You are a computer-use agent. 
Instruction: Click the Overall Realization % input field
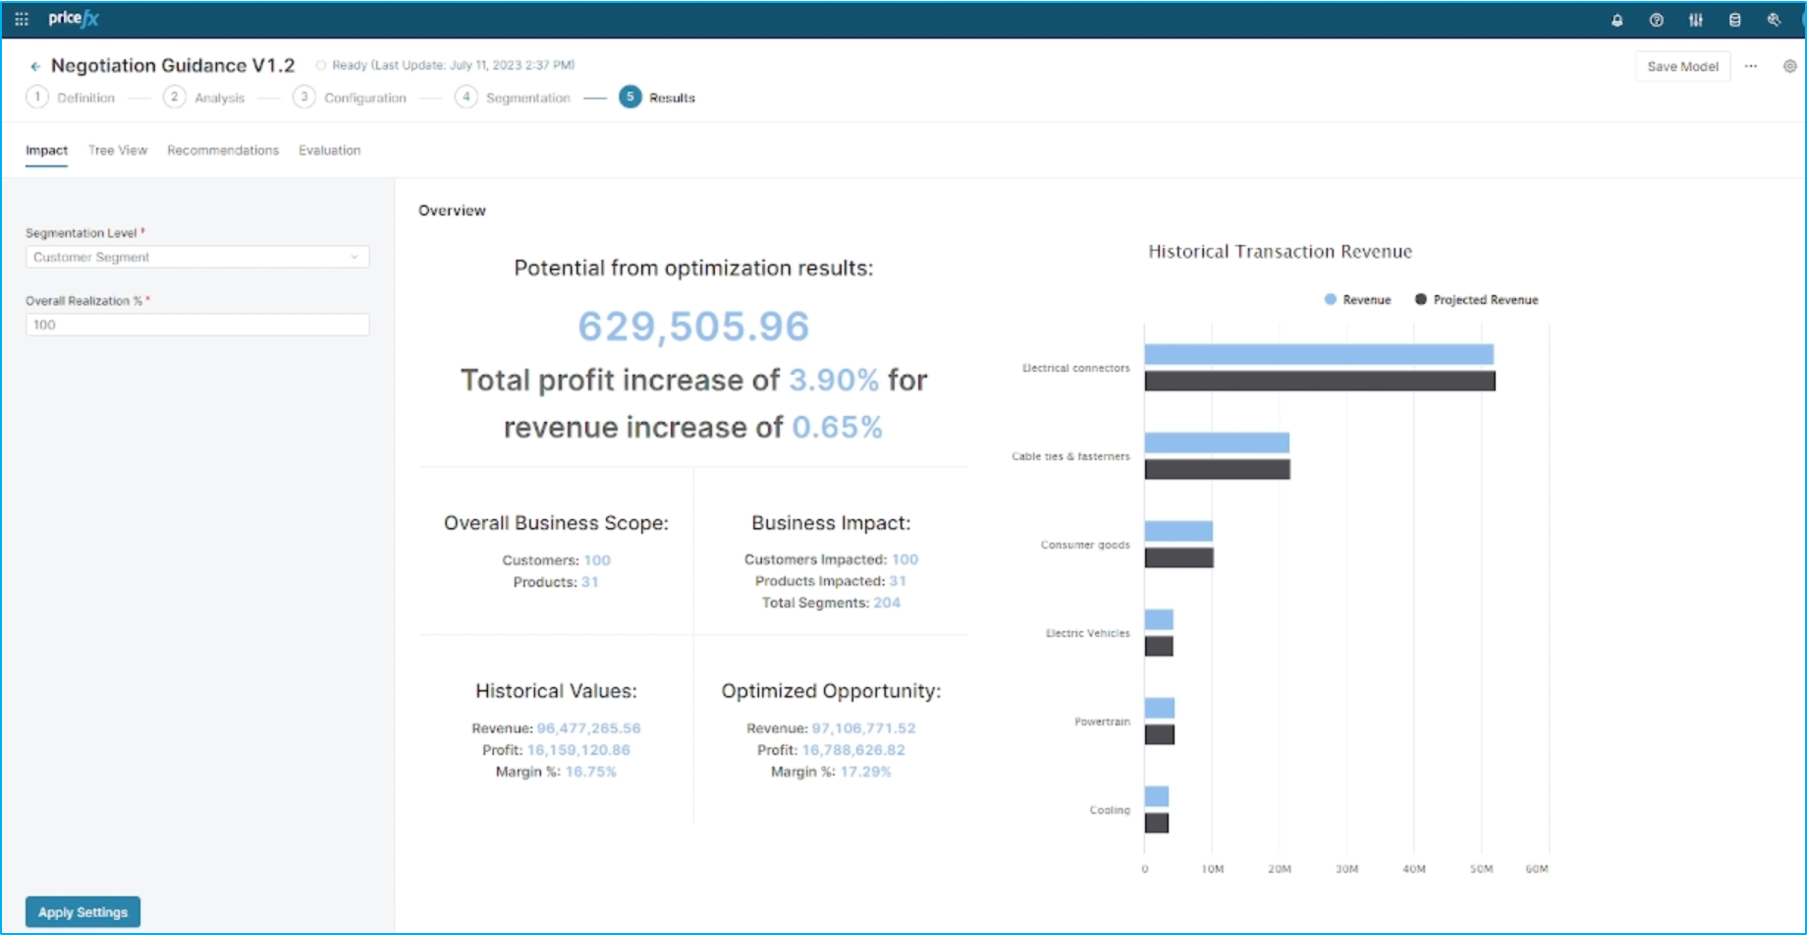(197, 325)
